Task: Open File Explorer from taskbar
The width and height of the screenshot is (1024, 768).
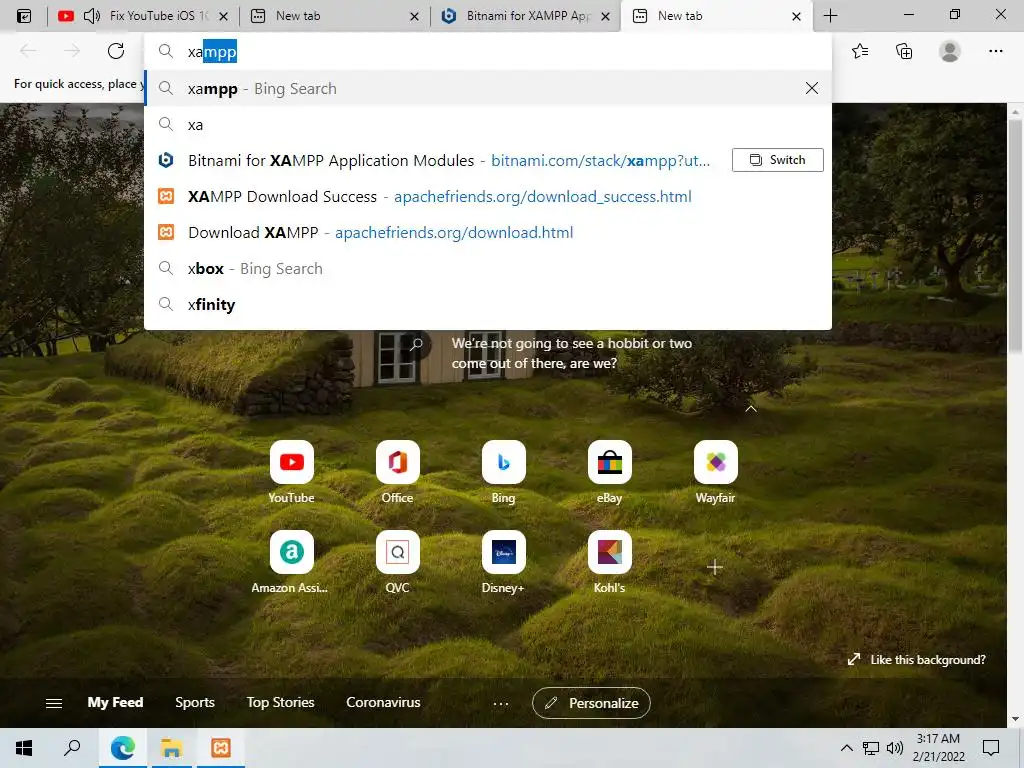Action: [x=171, y=748]
